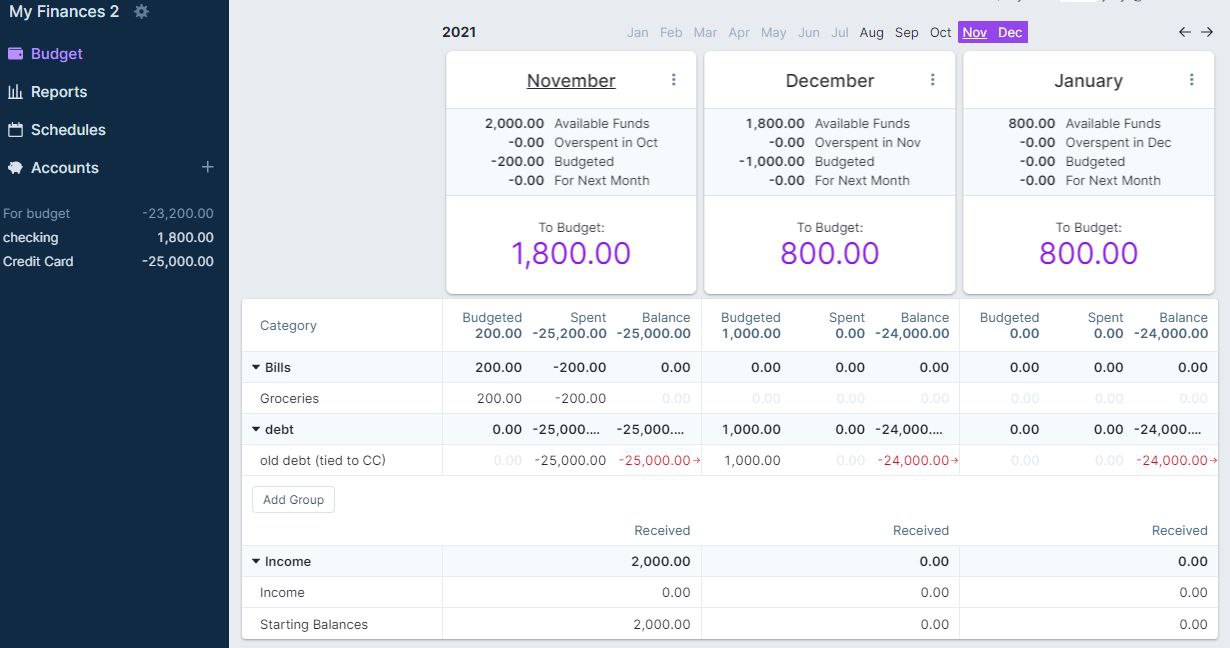The height and width of the screenshot is (648, 1230).
Task: Collapse the Income group
Action: pyautogui.click(x=256, y=562)
